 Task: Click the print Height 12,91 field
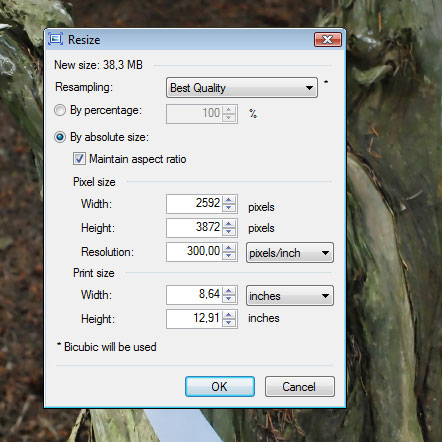[x=194, y=319]
